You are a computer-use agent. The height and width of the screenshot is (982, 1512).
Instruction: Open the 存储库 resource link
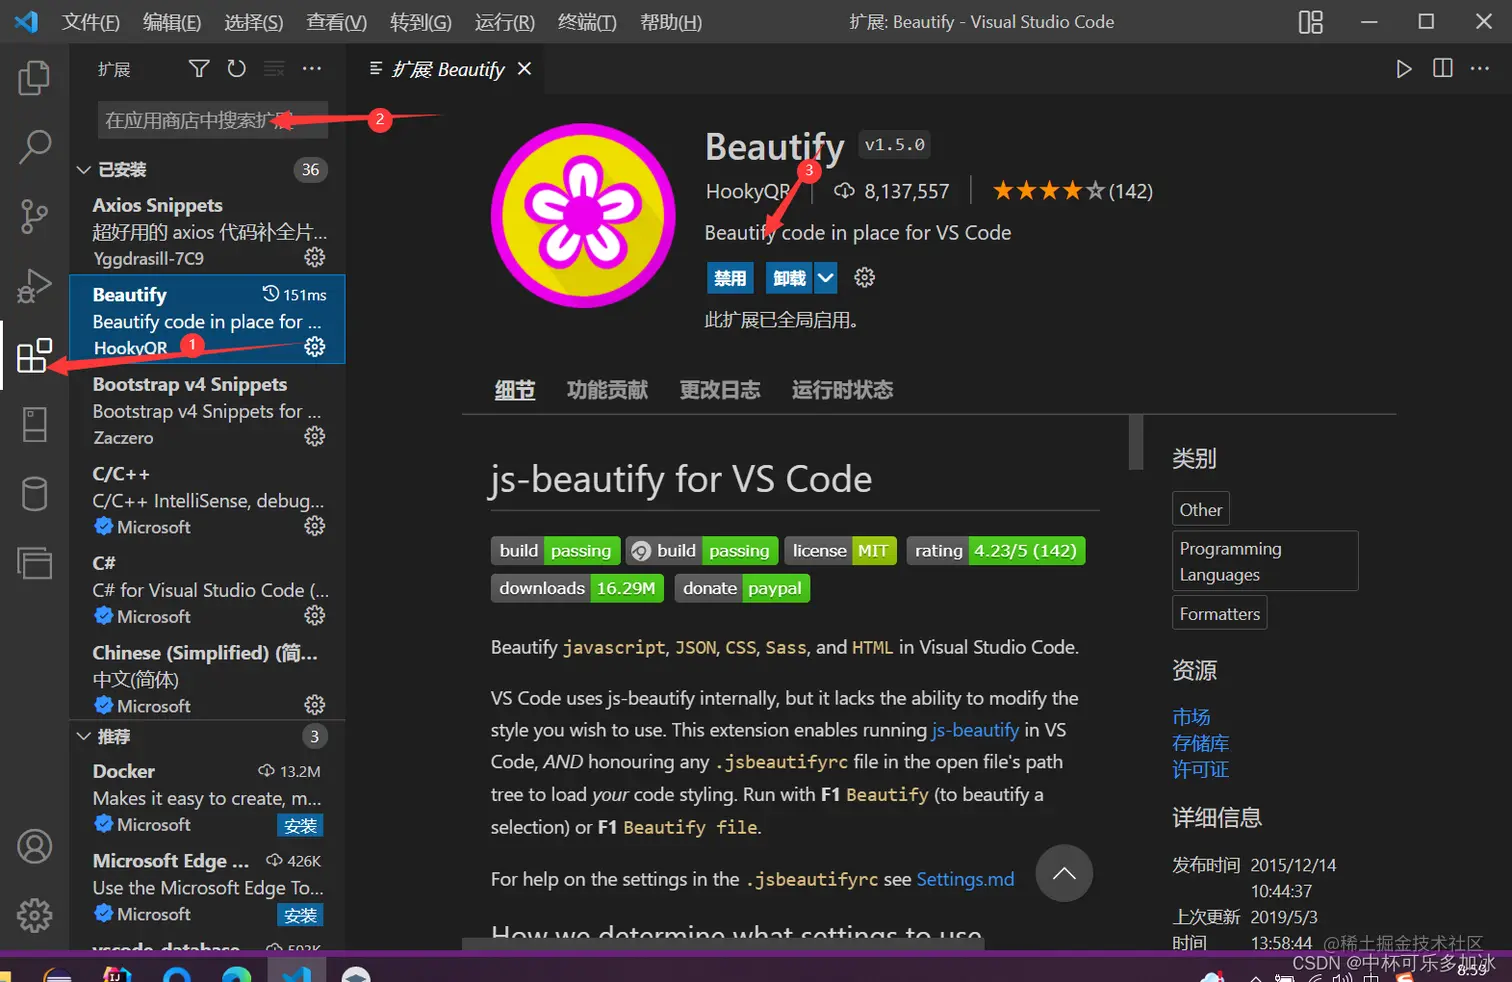1200,743
